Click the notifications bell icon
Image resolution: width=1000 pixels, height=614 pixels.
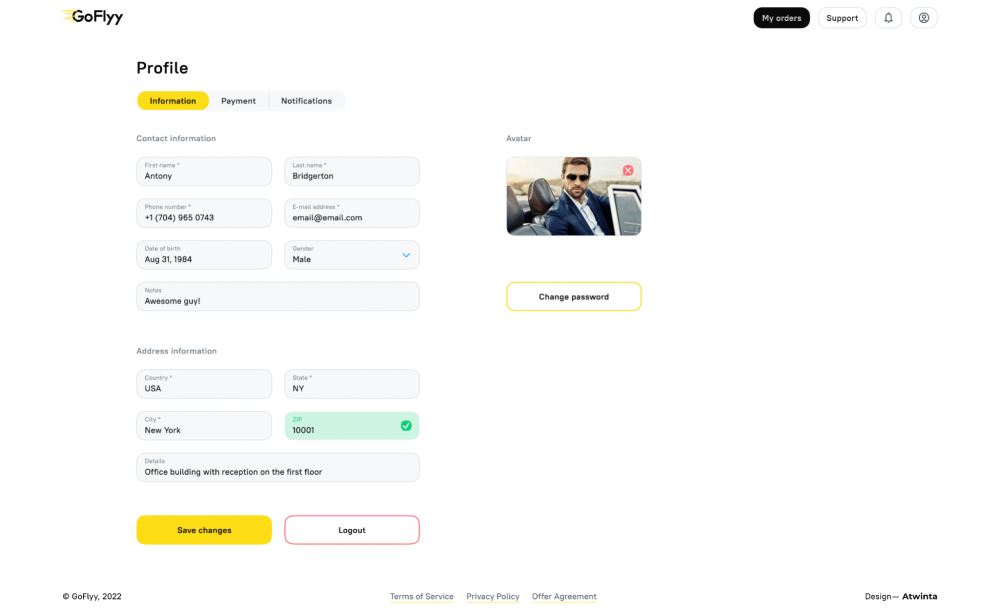(x=888, y=18)
